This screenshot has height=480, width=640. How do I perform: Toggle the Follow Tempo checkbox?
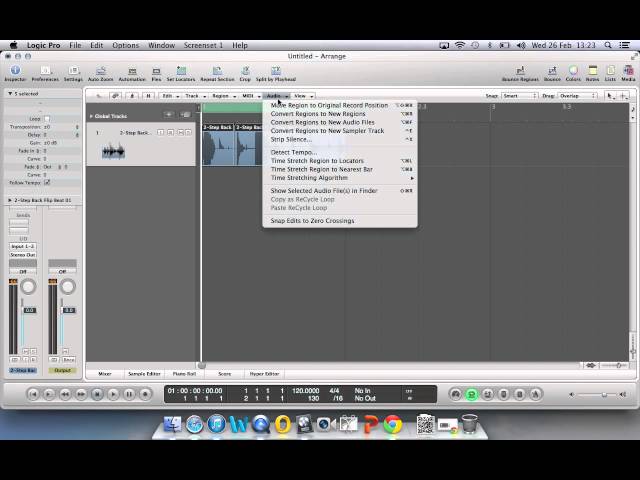(x=47, y=182)
